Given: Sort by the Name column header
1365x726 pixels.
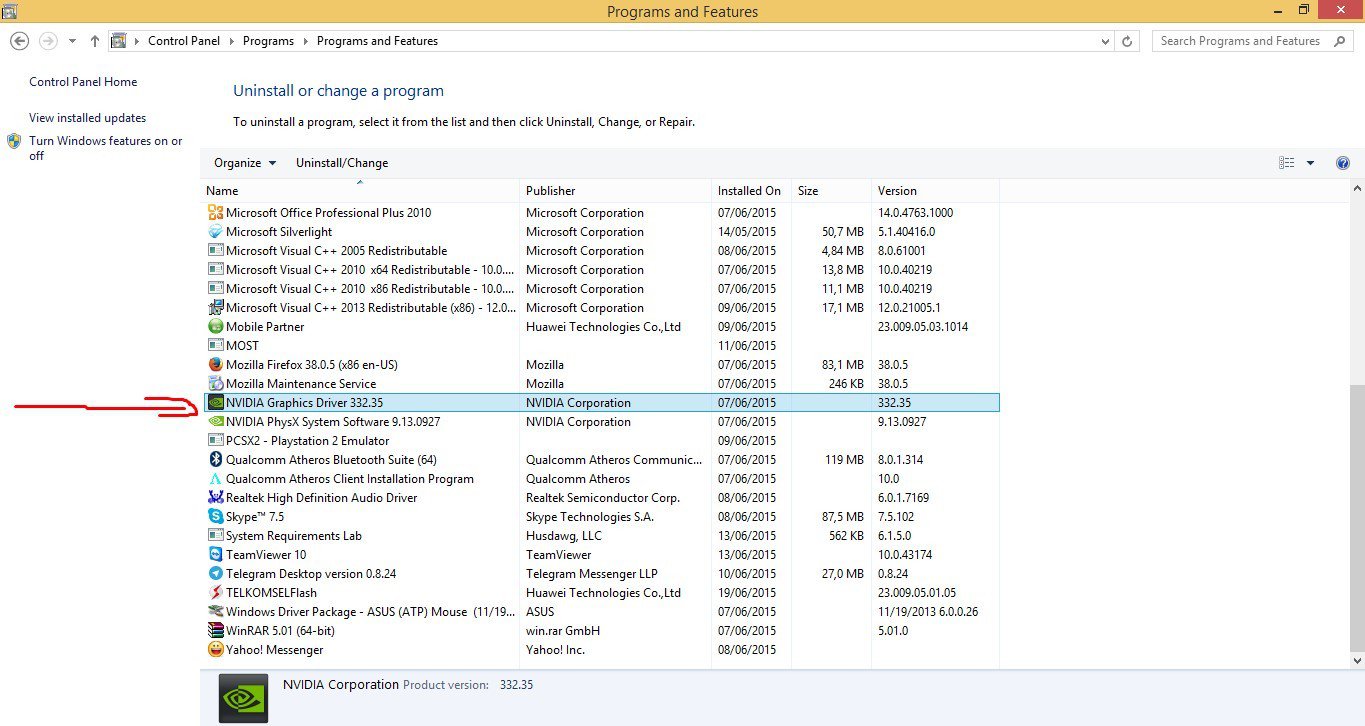Looking at the screenshot, I should [361, 191].
